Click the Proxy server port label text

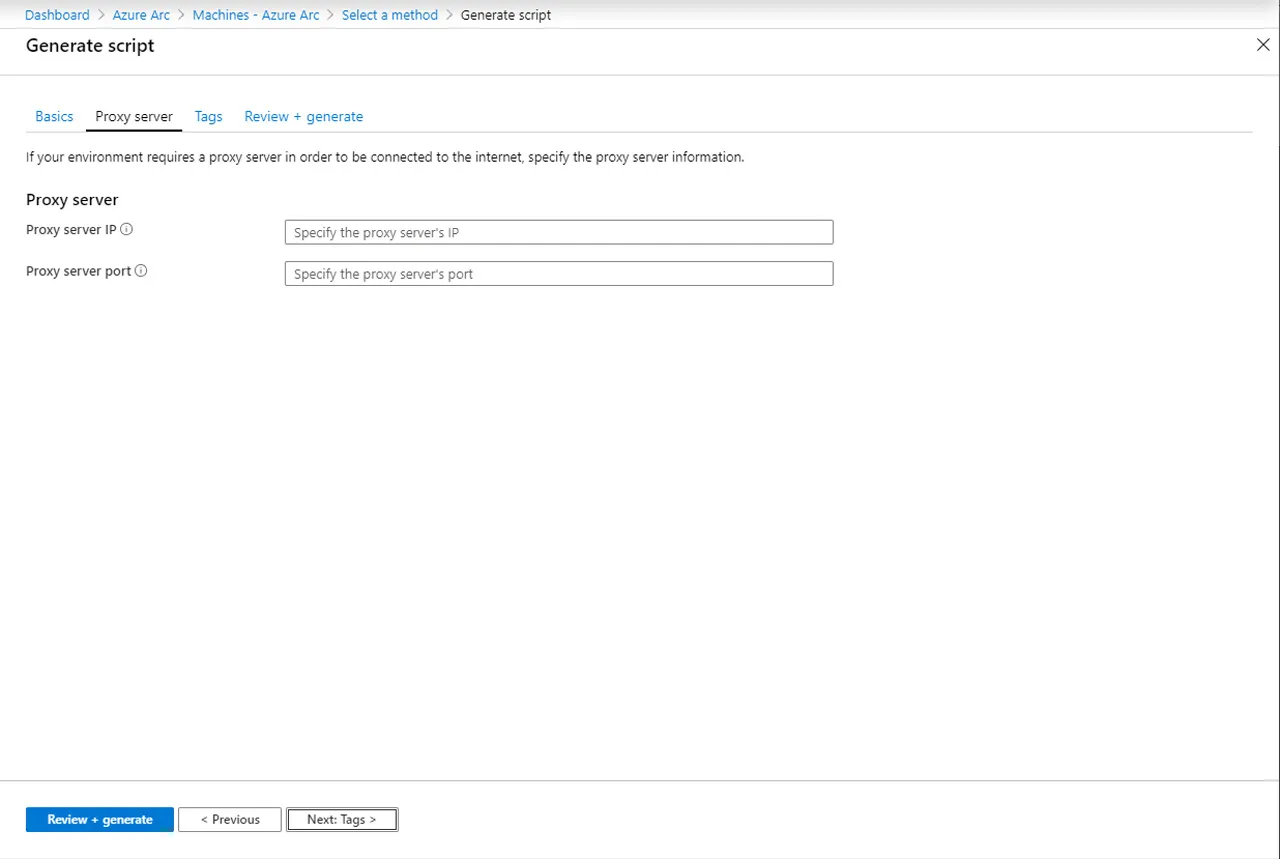pos(78,271)
